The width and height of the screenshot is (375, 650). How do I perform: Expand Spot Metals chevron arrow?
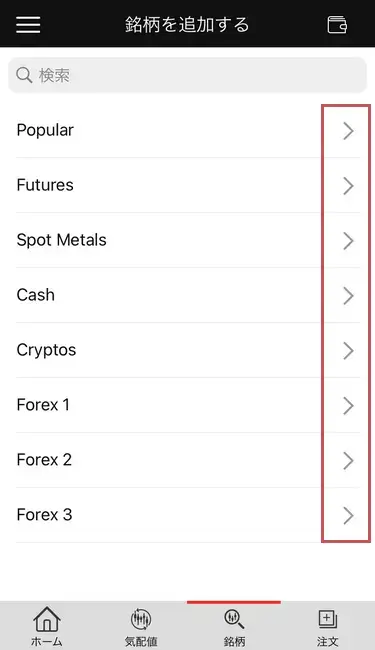(x=348, y=241)
